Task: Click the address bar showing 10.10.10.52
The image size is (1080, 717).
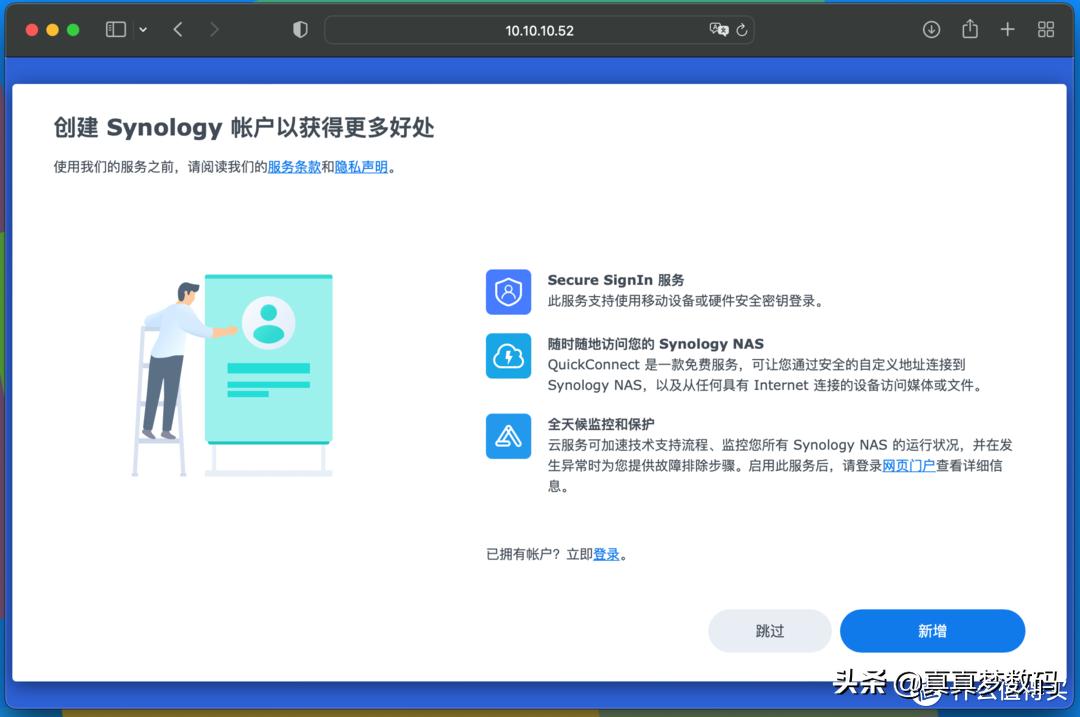Action: (x=539, y=30)
